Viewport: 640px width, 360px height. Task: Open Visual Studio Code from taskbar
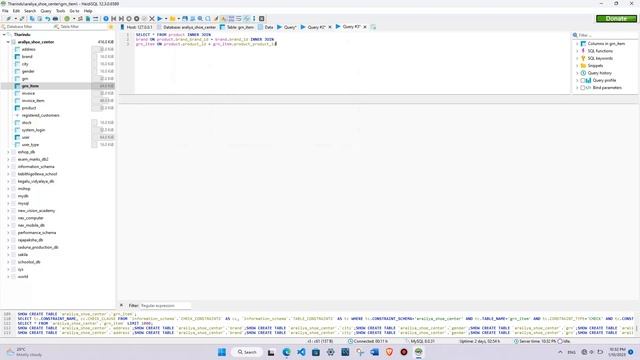[301, 352]
